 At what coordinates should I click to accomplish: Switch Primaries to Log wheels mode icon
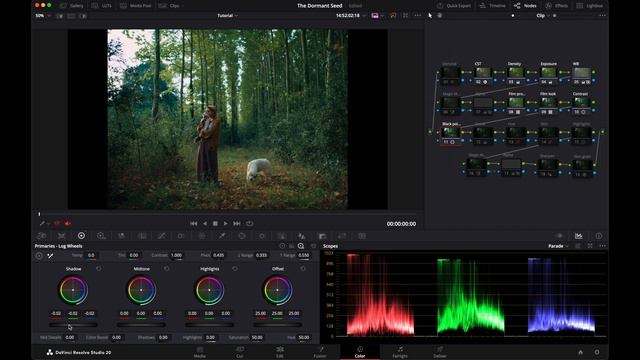(301, 246)
